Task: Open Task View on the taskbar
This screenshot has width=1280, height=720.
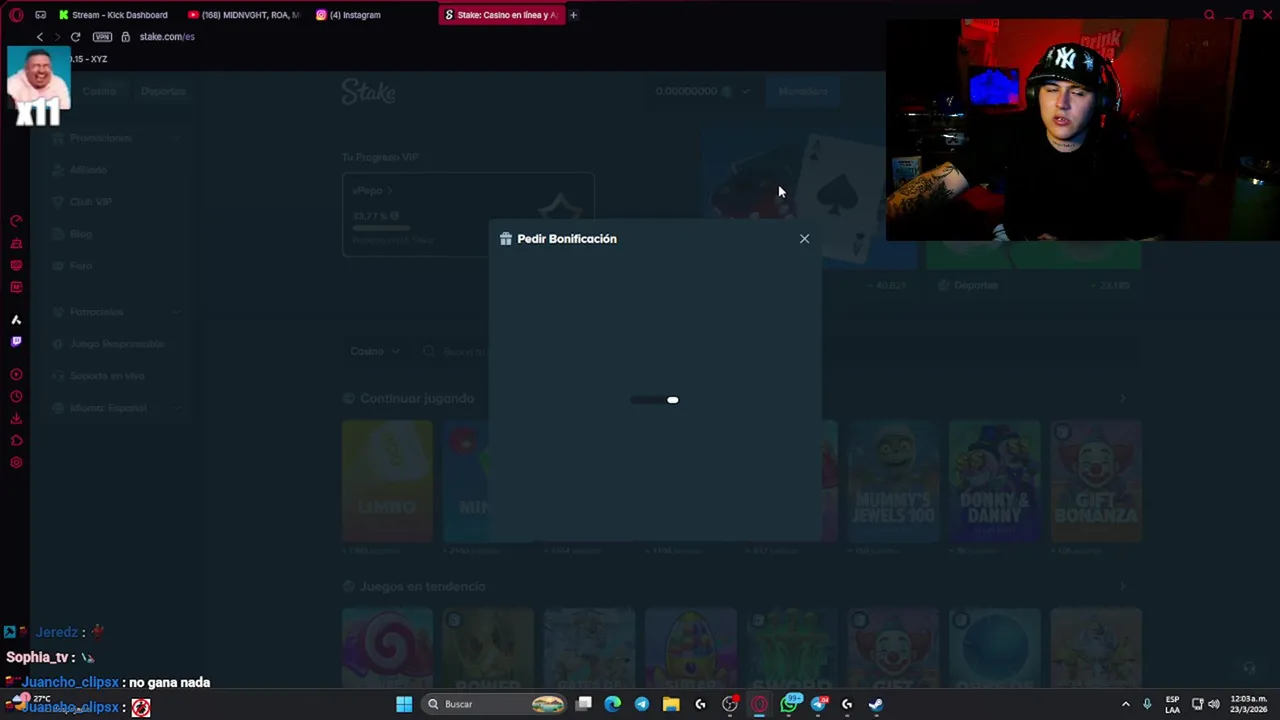Action: 584,704
